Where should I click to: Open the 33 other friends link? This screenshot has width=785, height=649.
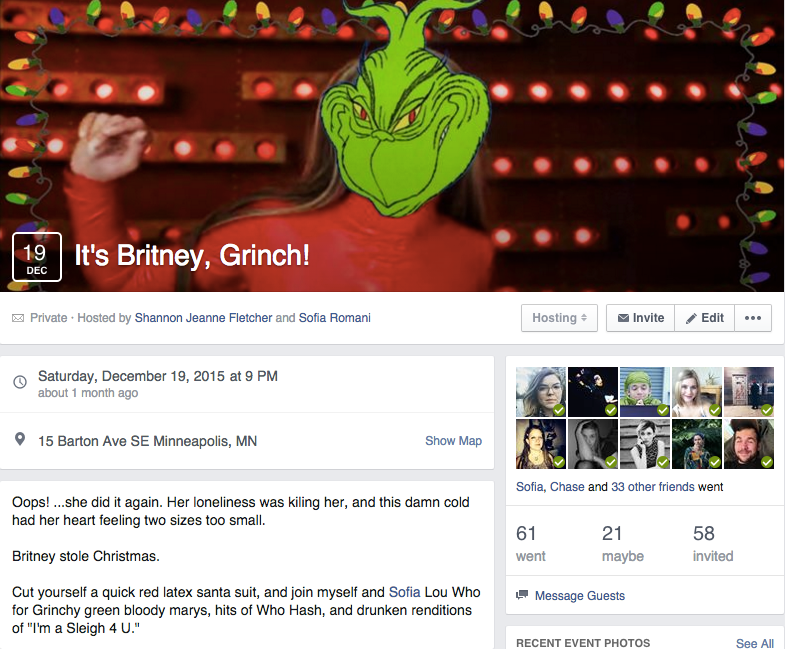(653, 487)
